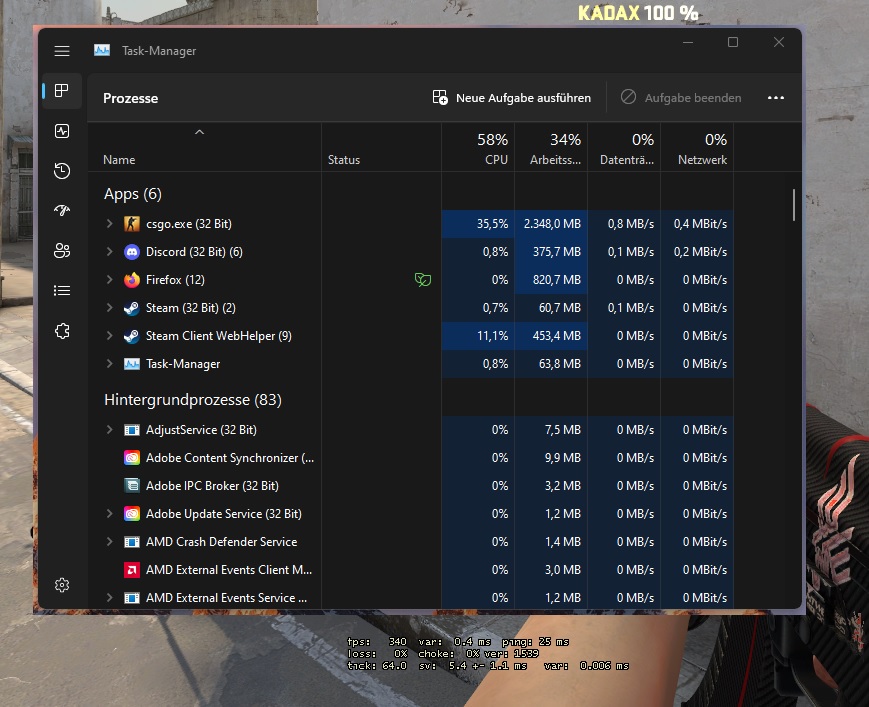Expand the Discord process group
Viewport: 869px width, 707px height.
[x=110, y=252]
